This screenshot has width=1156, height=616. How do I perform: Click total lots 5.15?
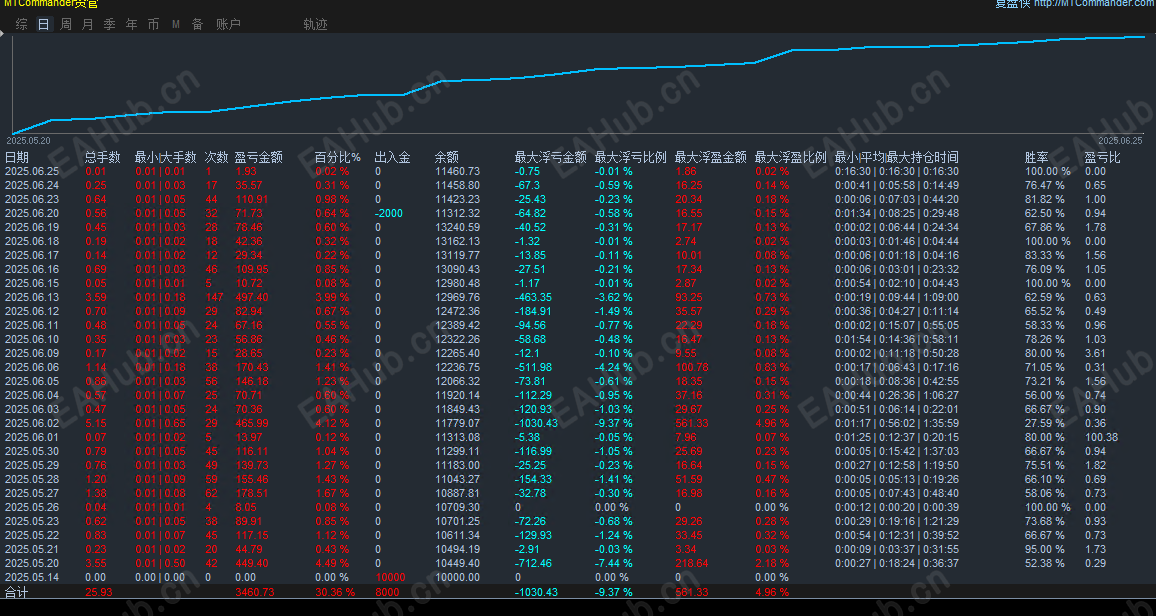[95, 423]
